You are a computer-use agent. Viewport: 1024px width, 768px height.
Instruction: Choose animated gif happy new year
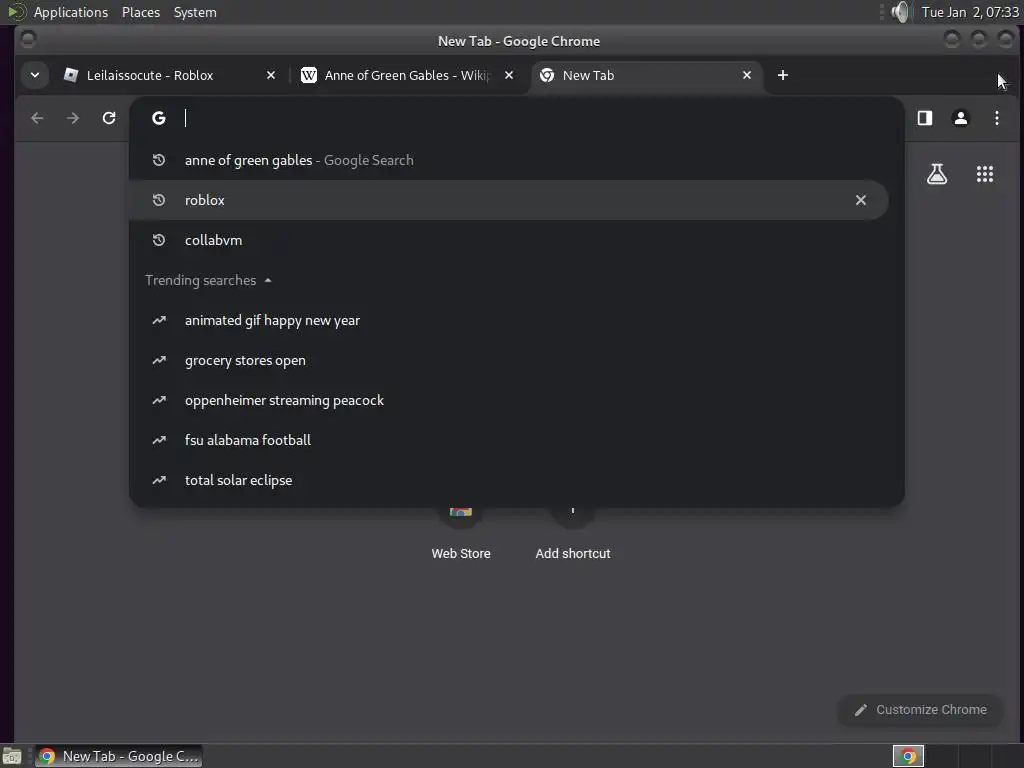click(x=509, y=321)
